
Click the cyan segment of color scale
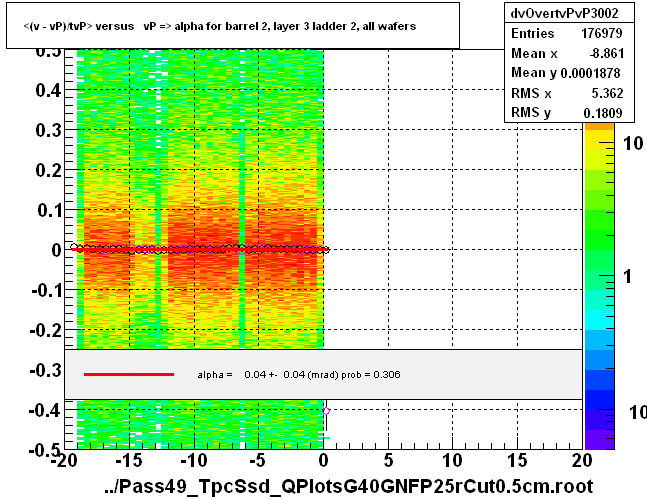[599, 320]
